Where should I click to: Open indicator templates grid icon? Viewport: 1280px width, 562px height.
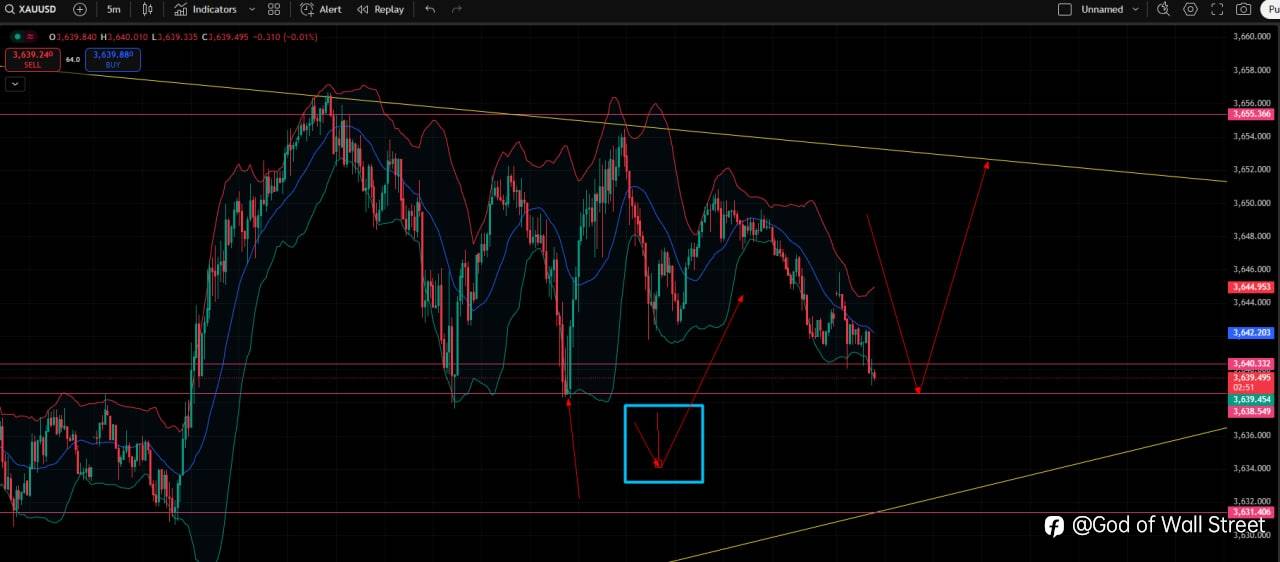click(274, 9)
